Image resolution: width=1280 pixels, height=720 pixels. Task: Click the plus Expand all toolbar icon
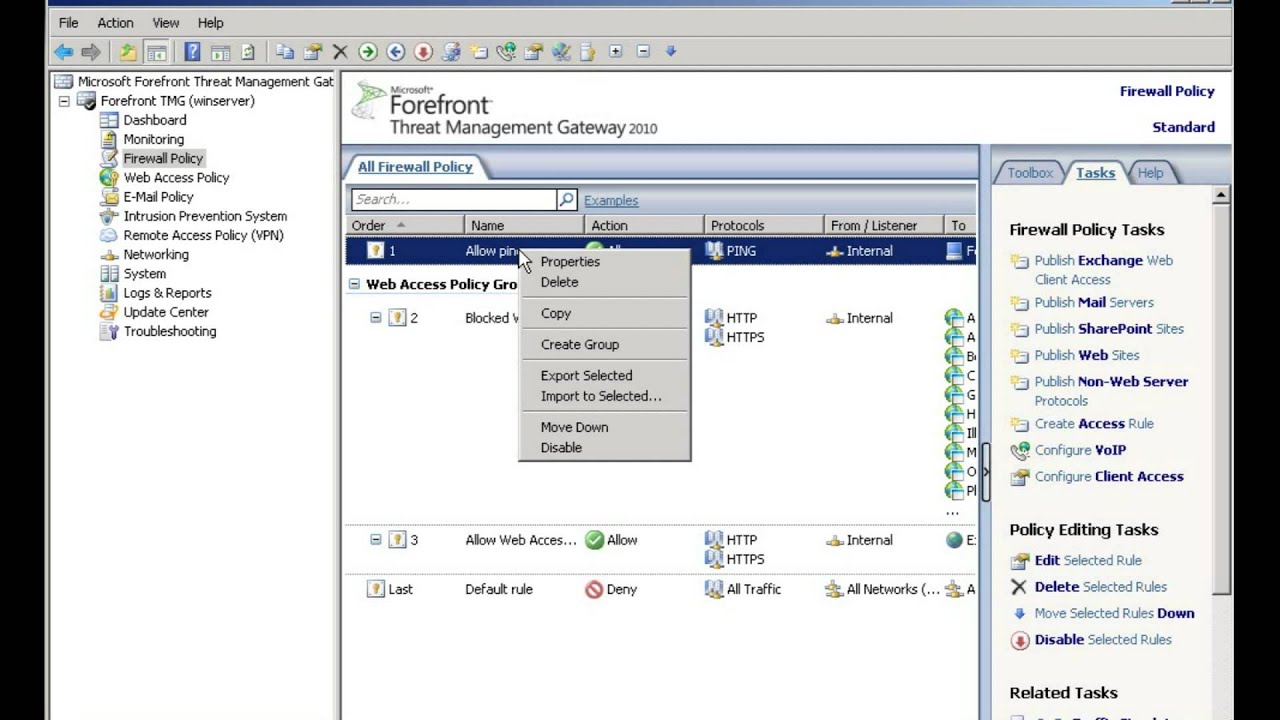616,52
